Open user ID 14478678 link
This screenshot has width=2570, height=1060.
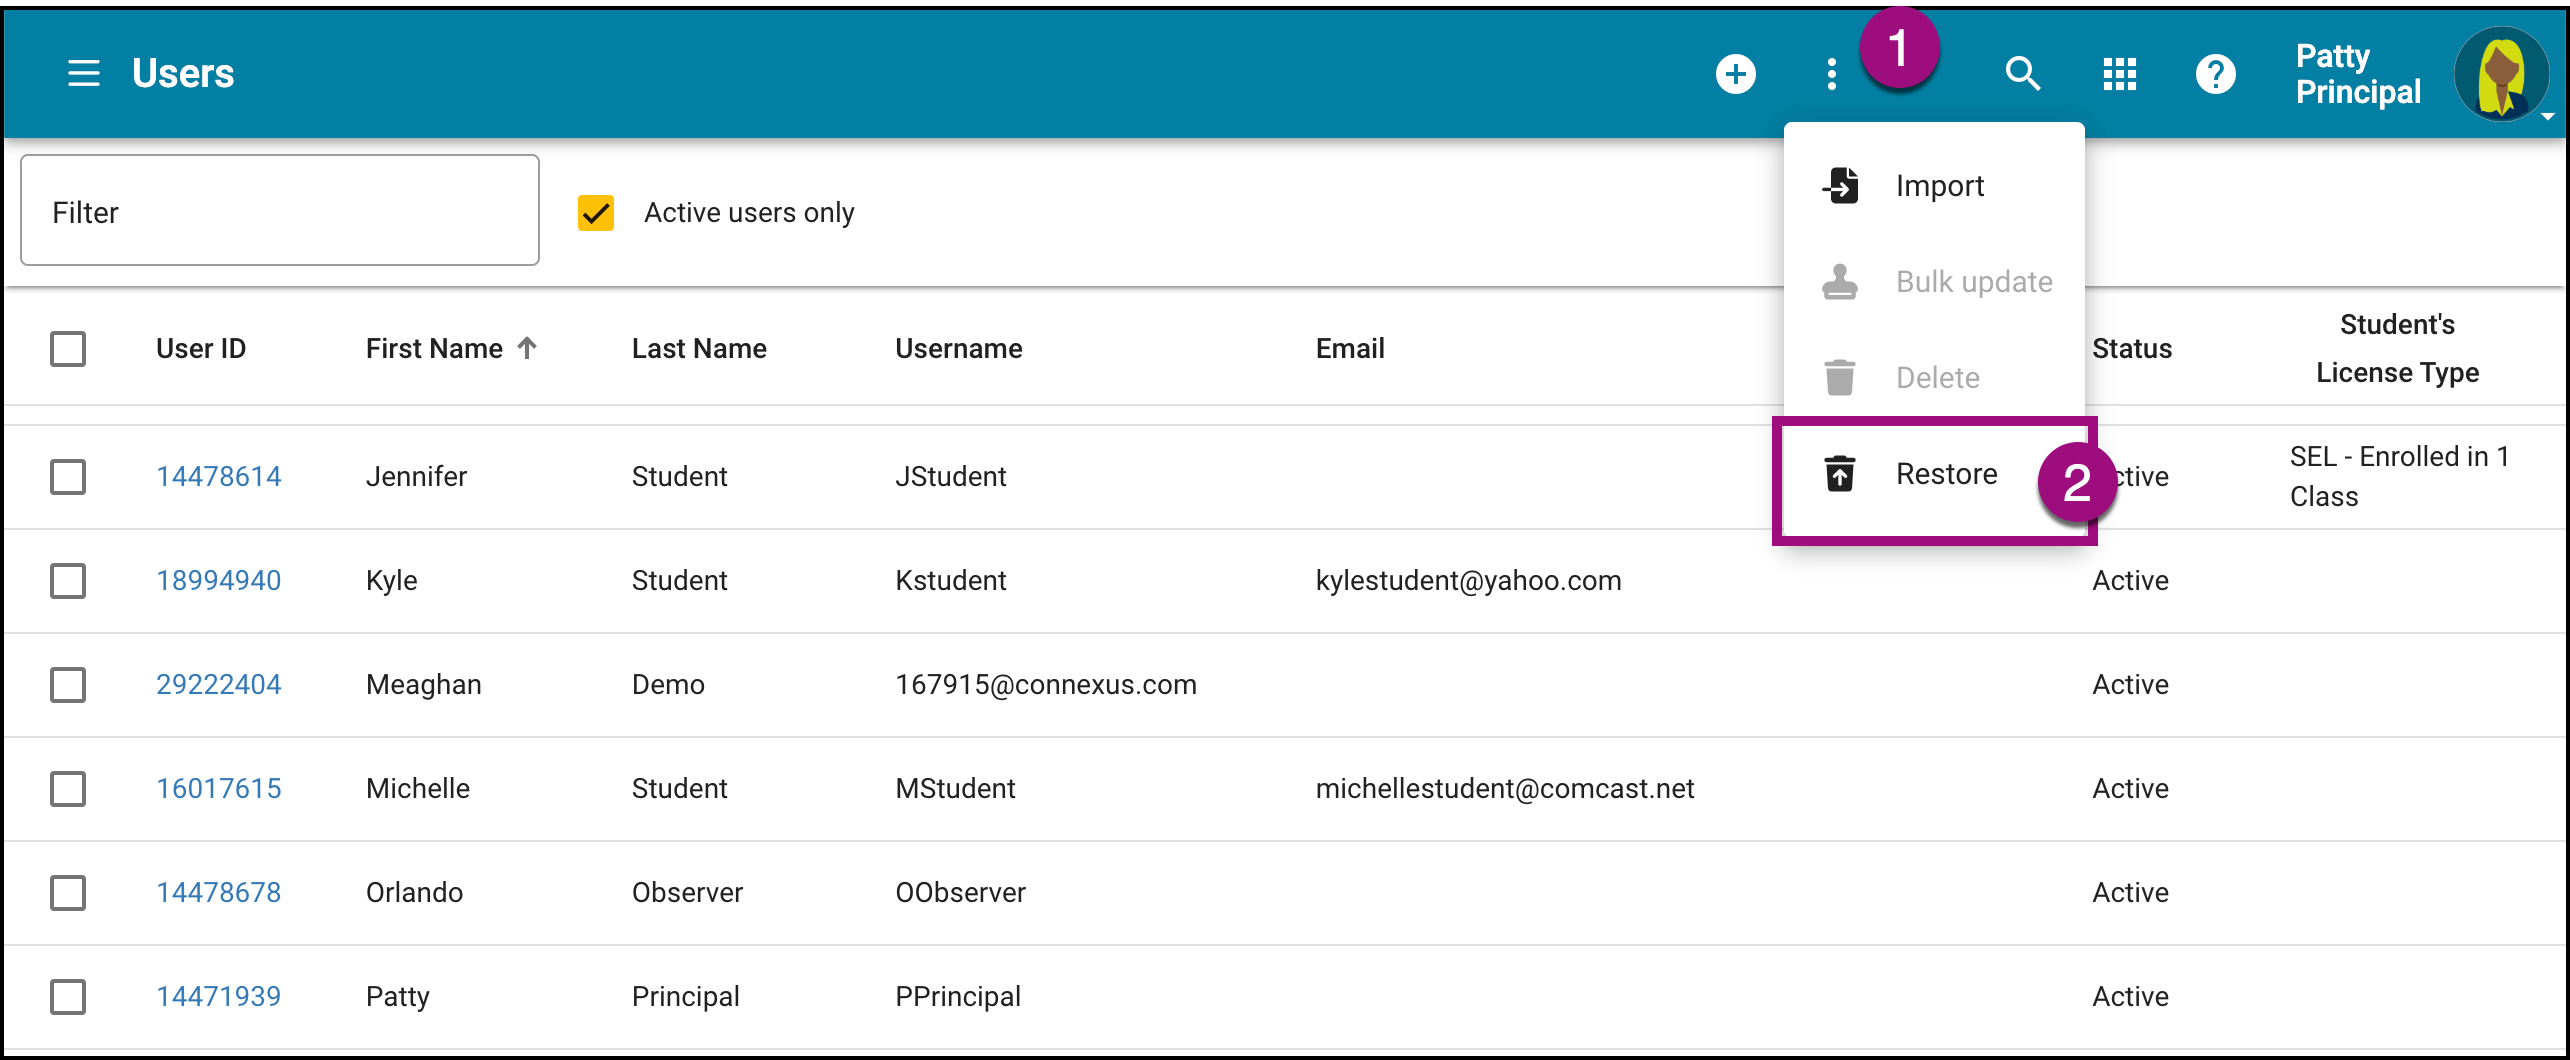[218, 893]
